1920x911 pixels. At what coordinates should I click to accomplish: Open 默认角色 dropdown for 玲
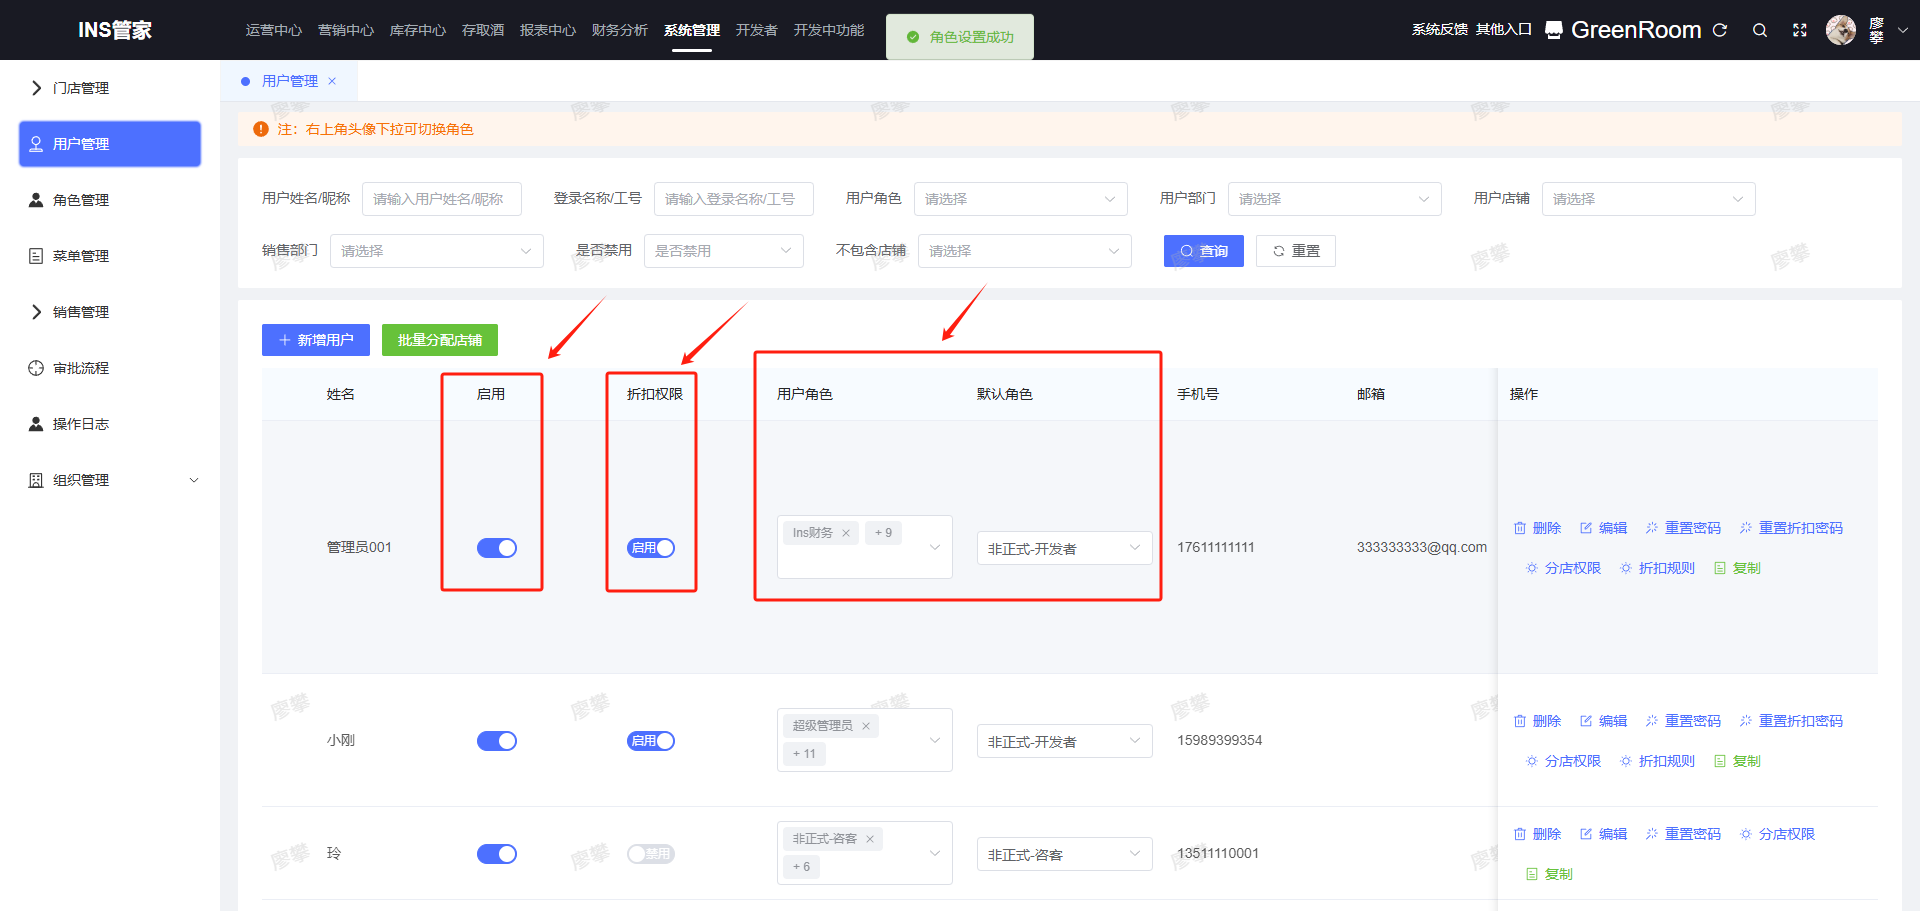pos(1065,854)
